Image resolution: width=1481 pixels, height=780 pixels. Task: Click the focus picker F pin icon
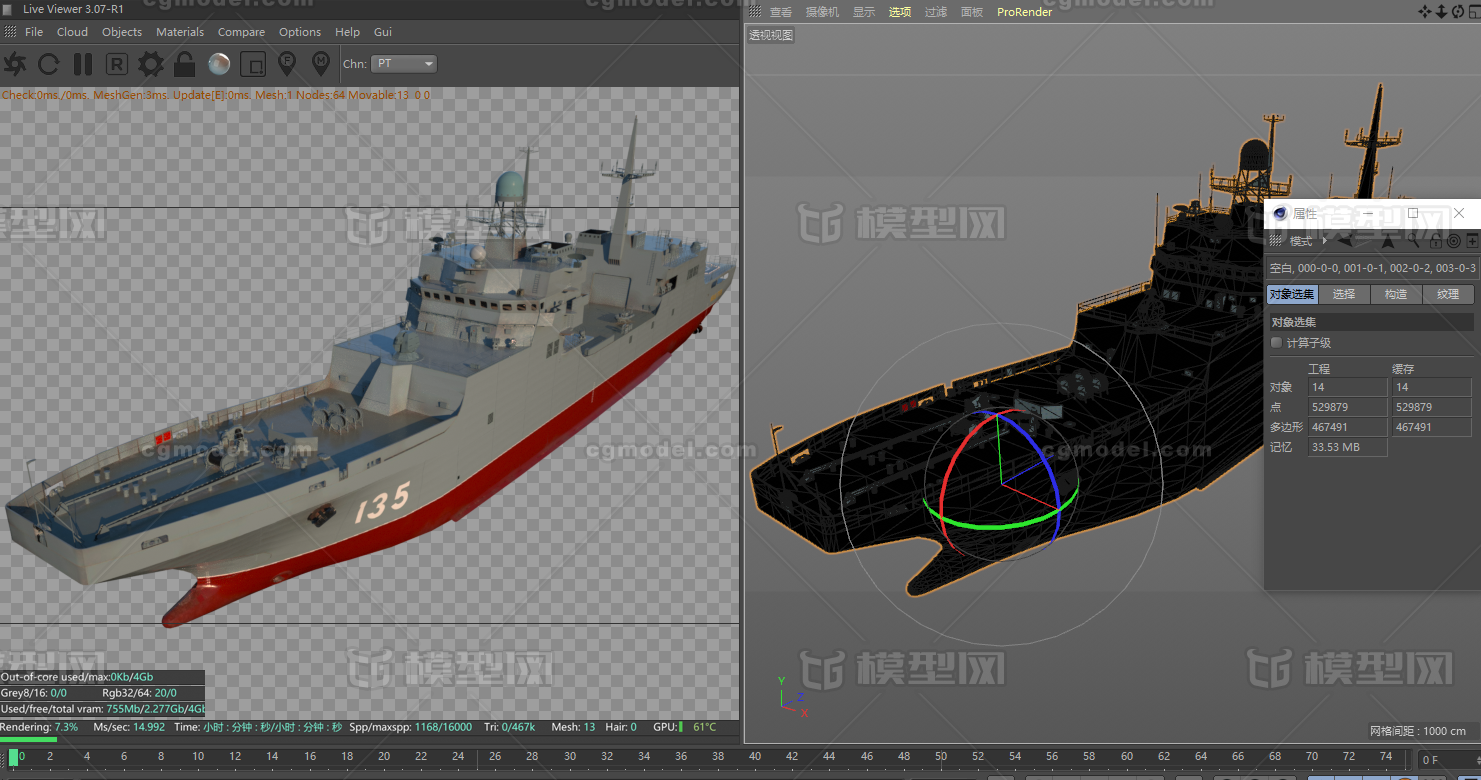point(287,65)
